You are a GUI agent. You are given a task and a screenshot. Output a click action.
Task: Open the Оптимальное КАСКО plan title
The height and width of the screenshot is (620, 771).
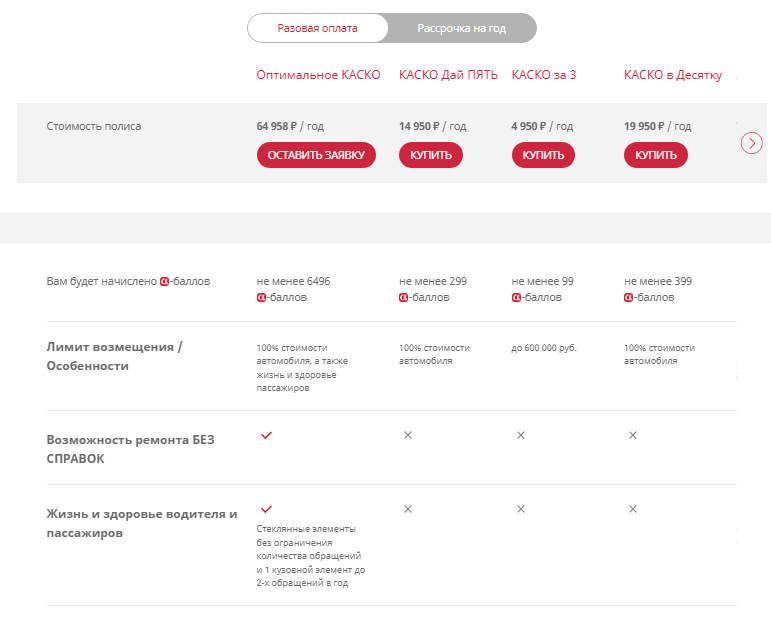318,75
